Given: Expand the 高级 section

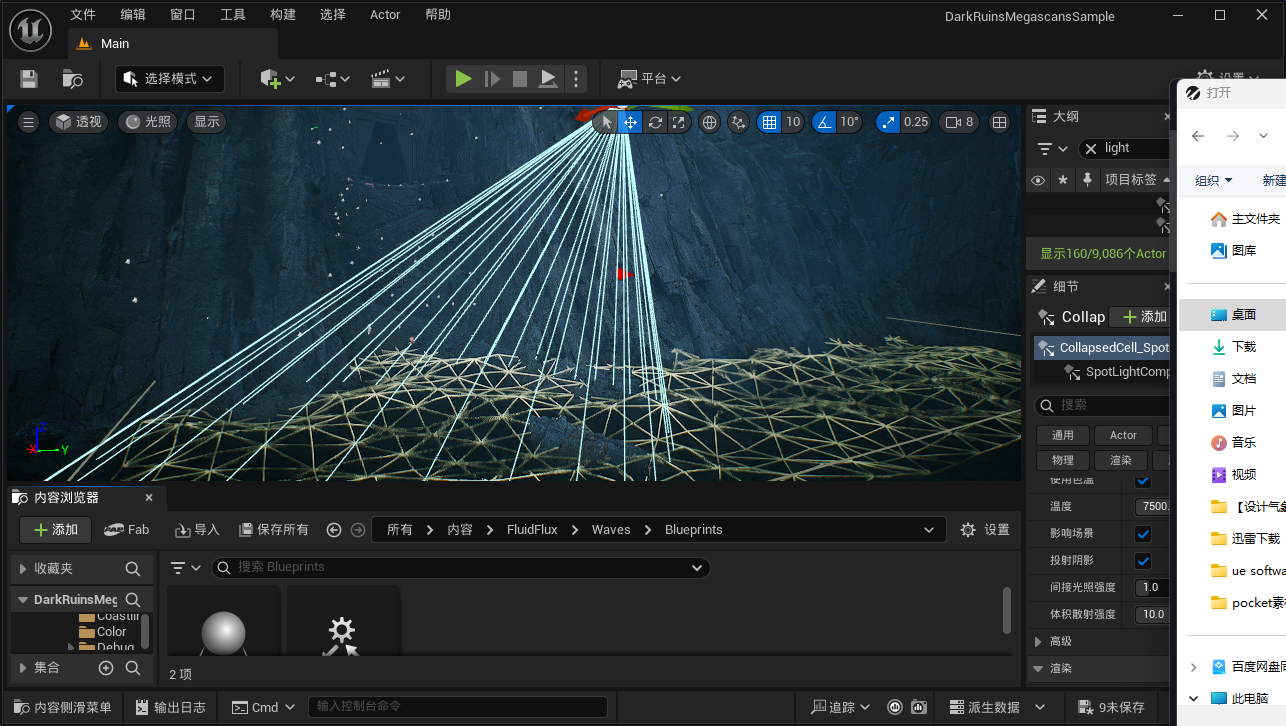Looking at the screenshot, I should coord(1038,642).
